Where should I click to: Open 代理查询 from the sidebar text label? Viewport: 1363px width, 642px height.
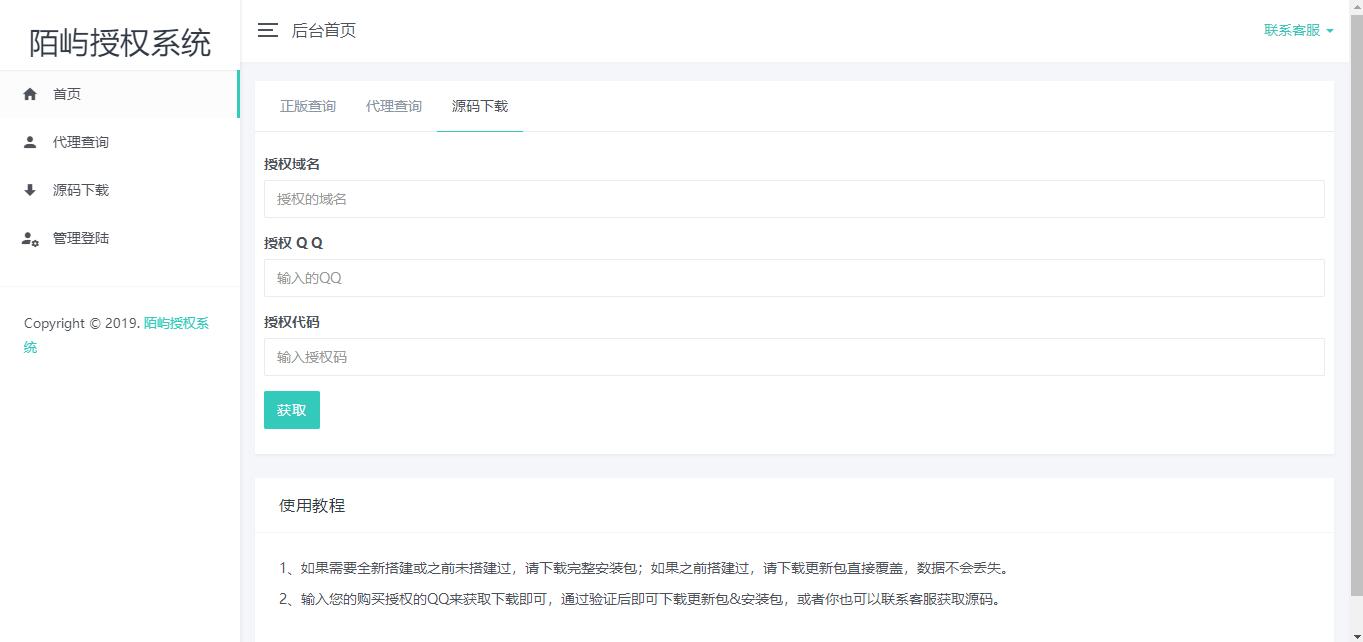[81, 142]
